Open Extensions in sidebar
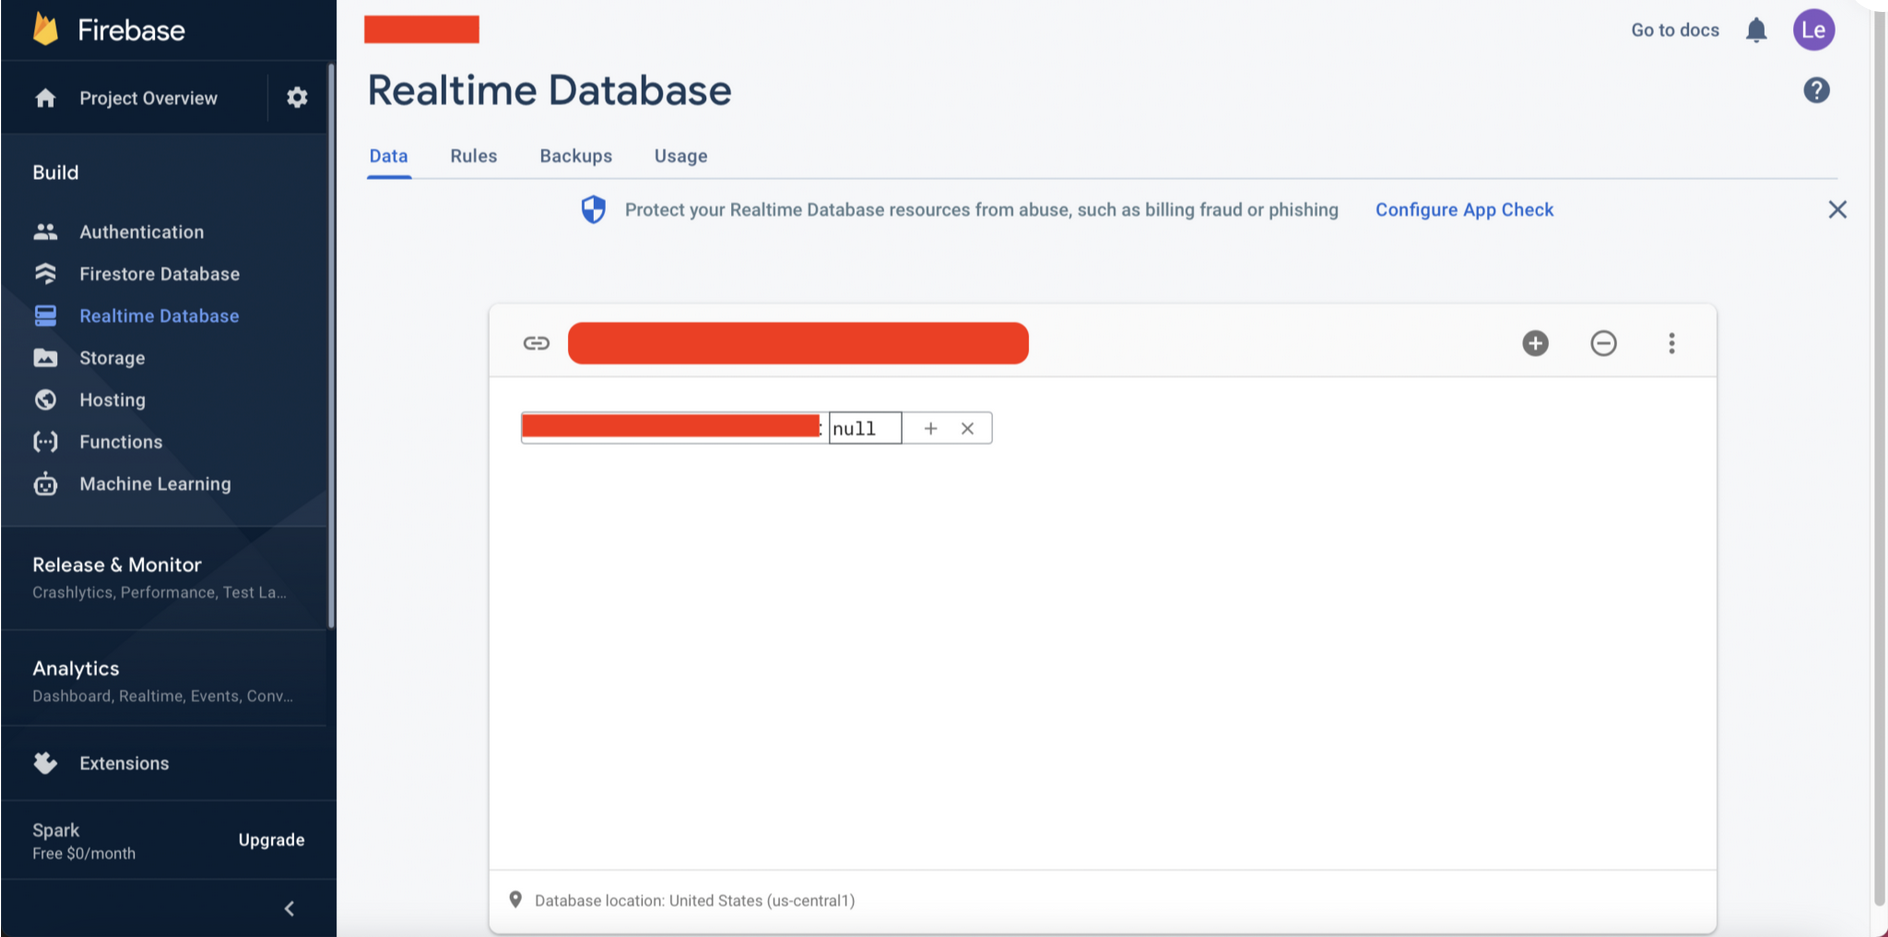The height and width of the screenshot is (937, 1888). [x=124, y=763]
